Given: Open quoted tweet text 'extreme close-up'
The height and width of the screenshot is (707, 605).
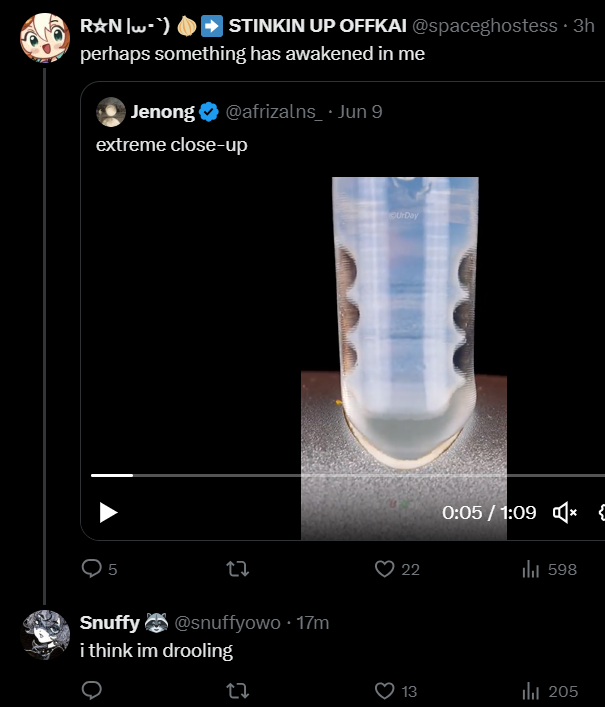Looking at the screenshot, I should 171,145.
